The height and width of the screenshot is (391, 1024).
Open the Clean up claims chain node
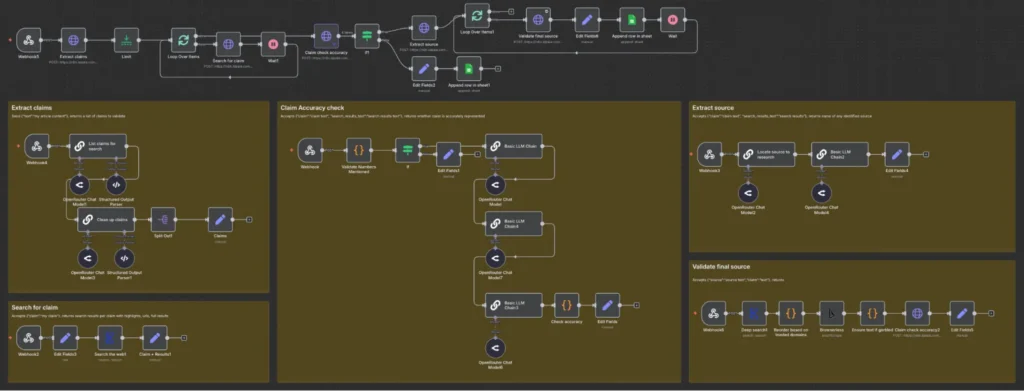tap(106, 220)
